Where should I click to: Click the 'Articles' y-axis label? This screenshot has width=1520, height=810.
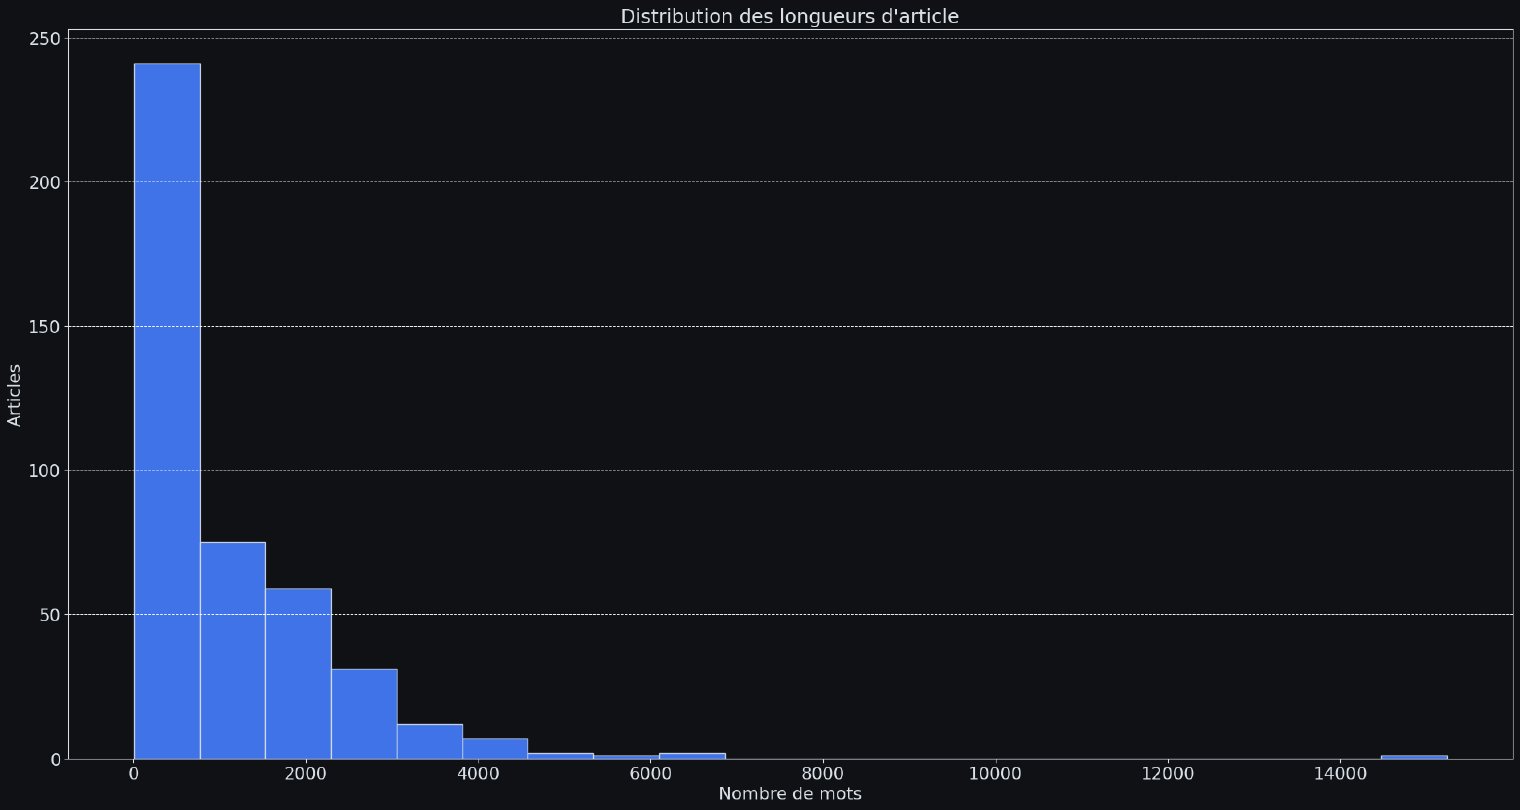(15, 395)
